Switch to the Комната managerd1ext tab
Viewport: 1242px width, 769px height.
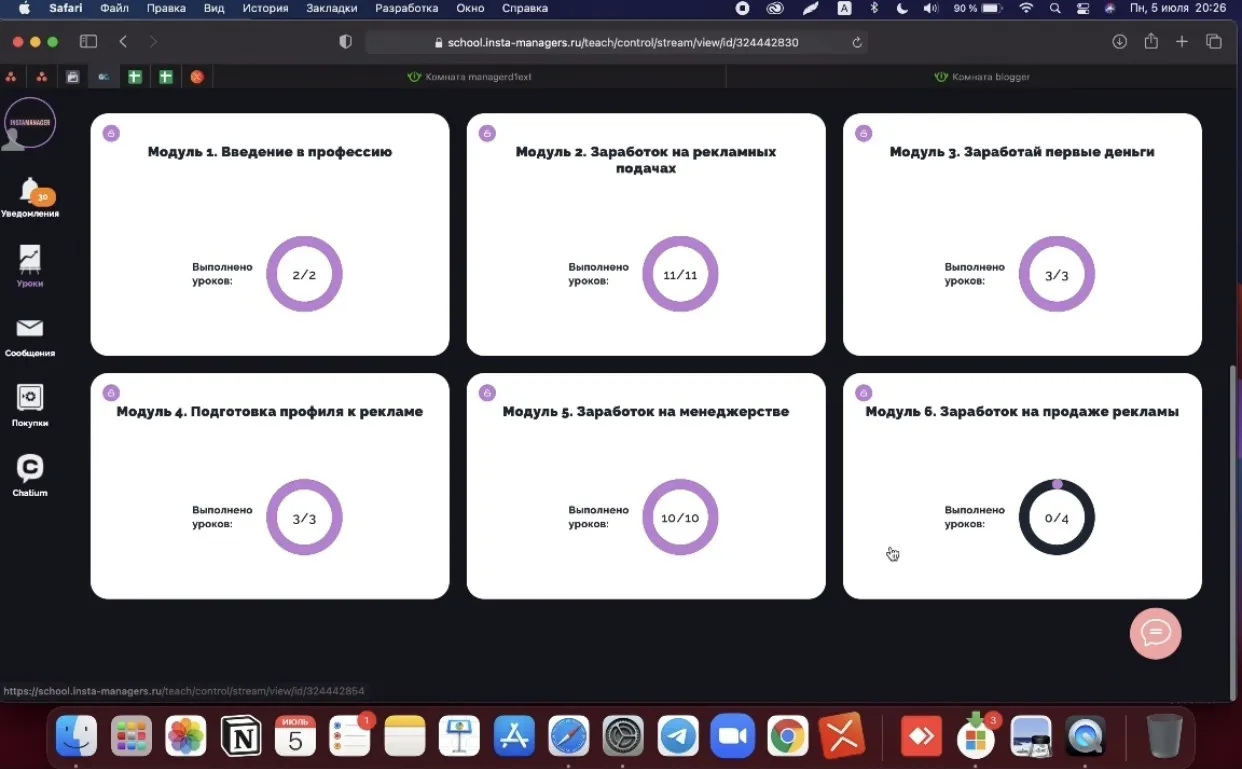[x=469, y=77]
